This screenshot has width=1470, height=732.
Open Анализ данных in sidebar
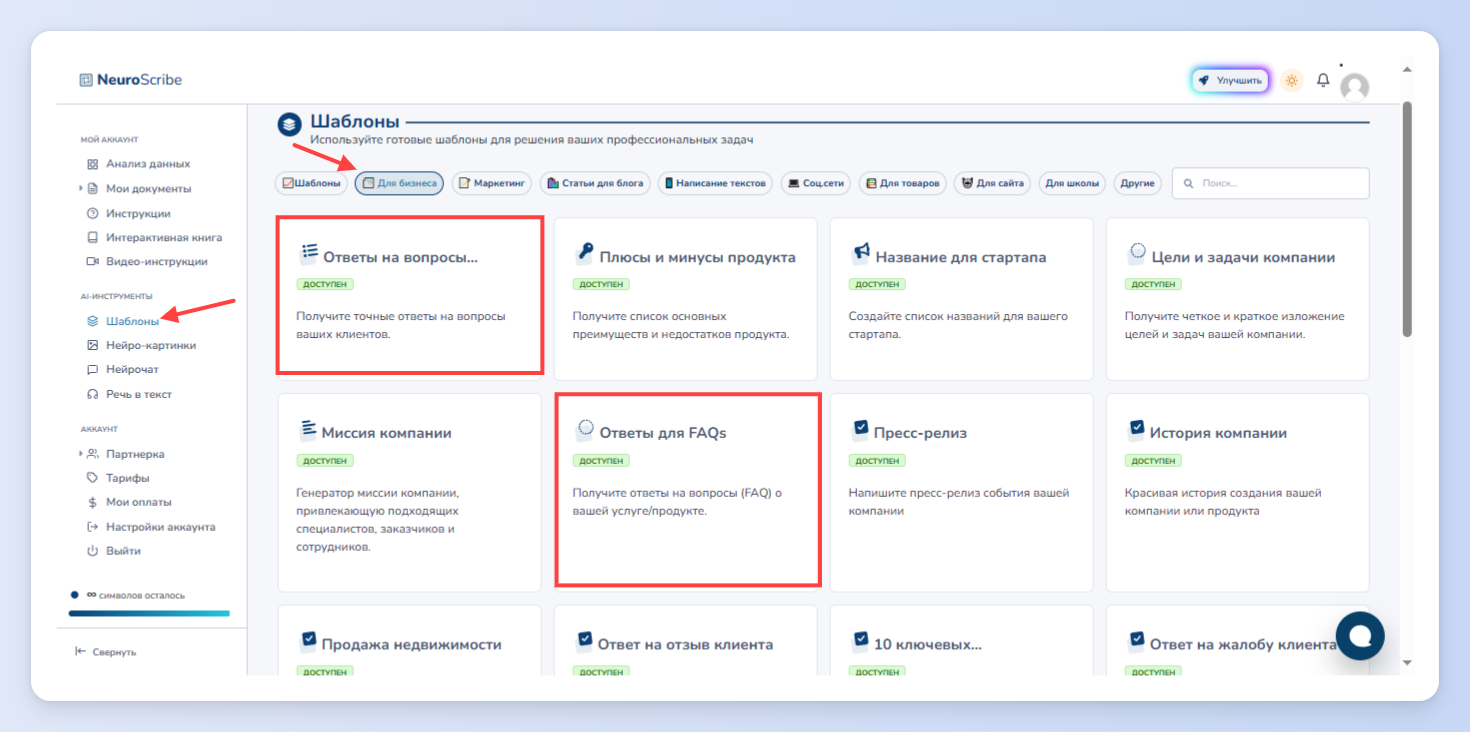point(148,164)
